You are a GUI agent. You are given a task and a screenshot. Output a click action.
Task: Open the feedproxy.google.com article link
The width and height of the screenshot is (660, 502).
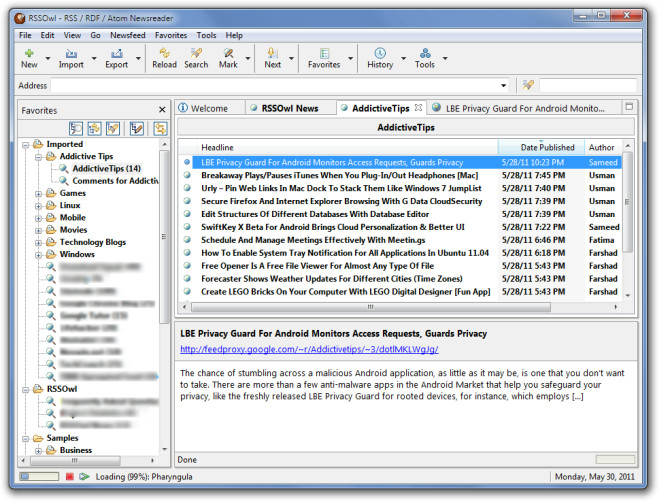click(309, 349)
